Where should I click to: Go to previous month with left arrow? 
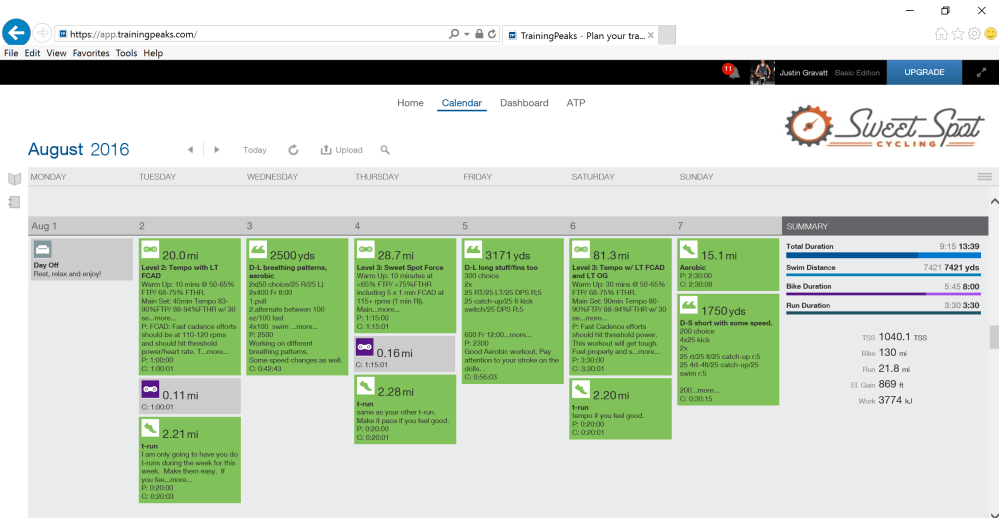190,150
